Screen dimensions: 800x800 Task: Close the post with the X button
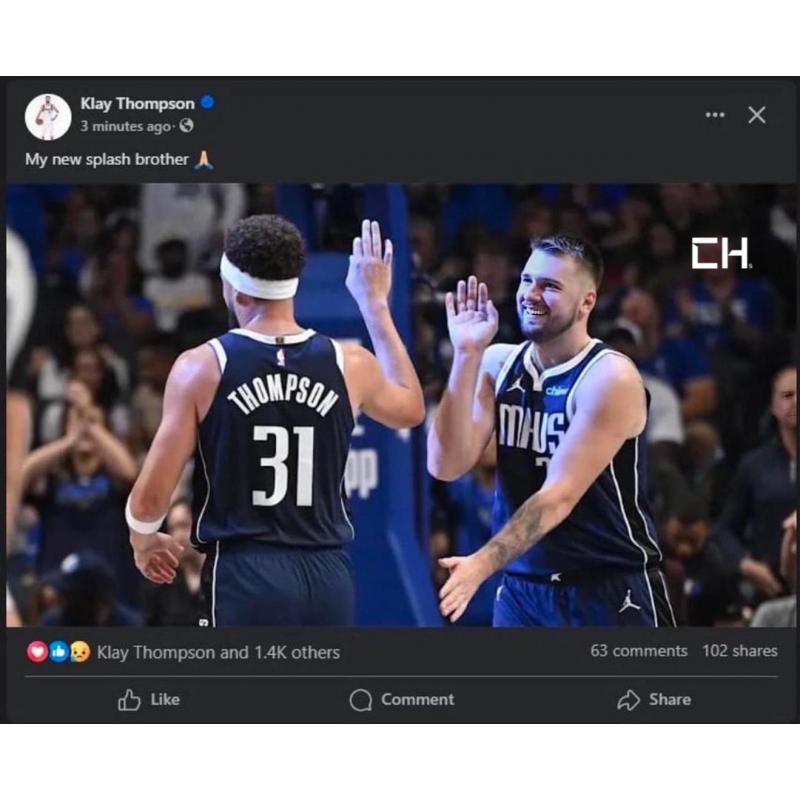pyautogui.click(x=757, y=115)
